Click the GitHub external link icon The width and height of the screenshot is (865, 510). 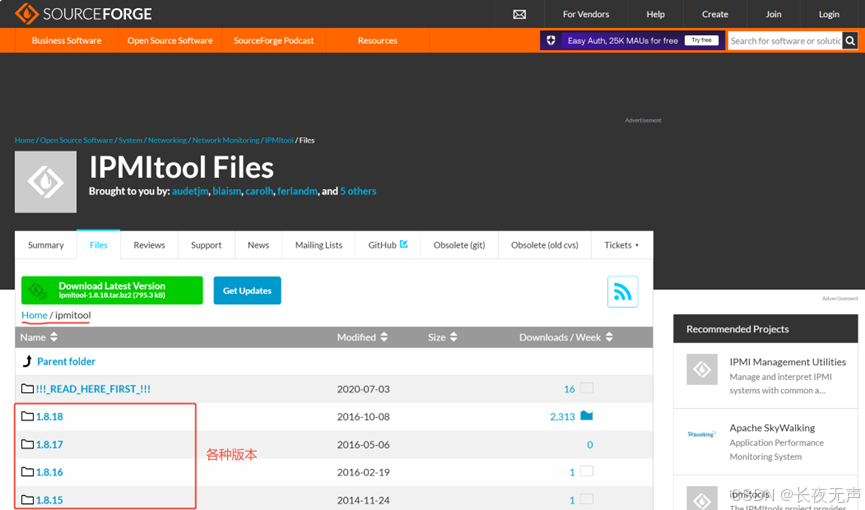404,244
